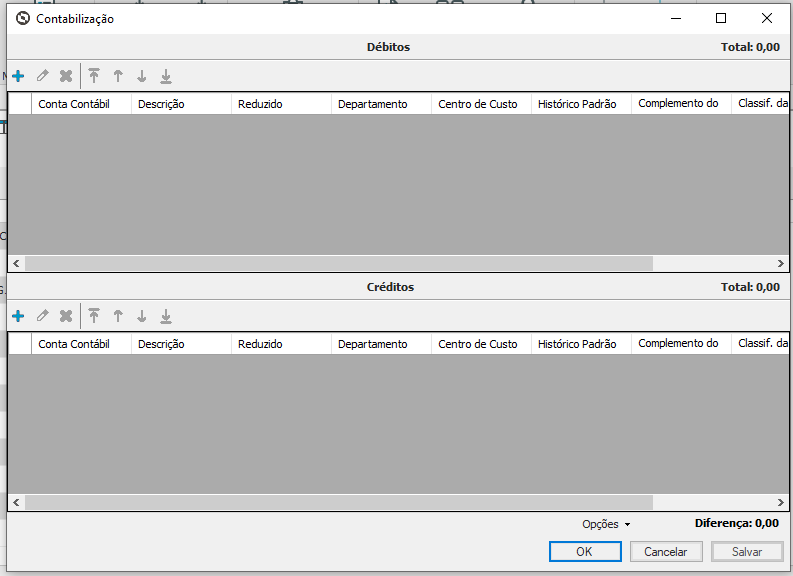Click Histórico Padrão column header in Débitos

[577, 104]
